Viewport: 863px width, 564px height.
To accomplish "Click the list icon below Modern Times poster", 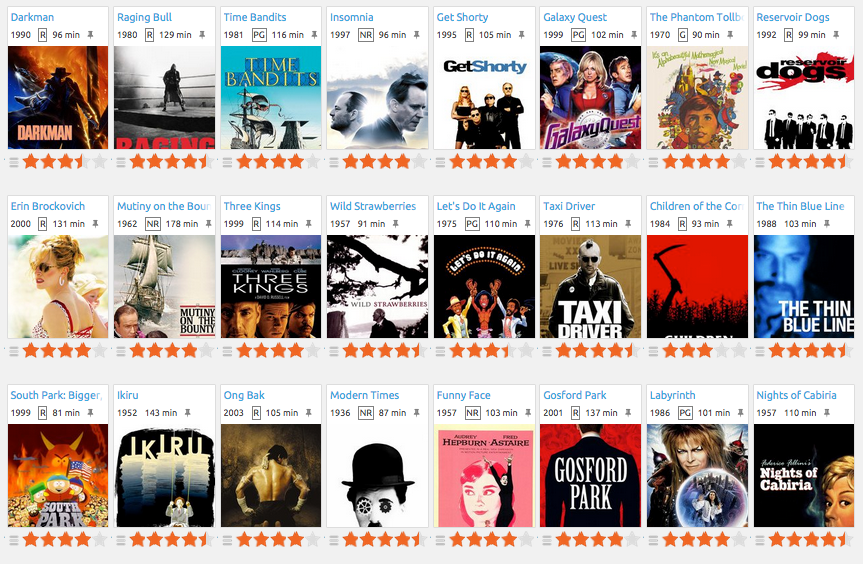I will point(334,541).
